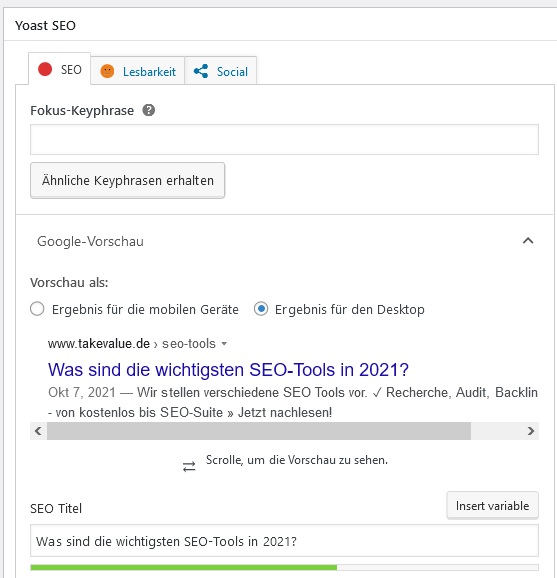This screenshot has height=578, width=557.
Task: Click the red SEO score indicator icon
Action: point(45,69)
